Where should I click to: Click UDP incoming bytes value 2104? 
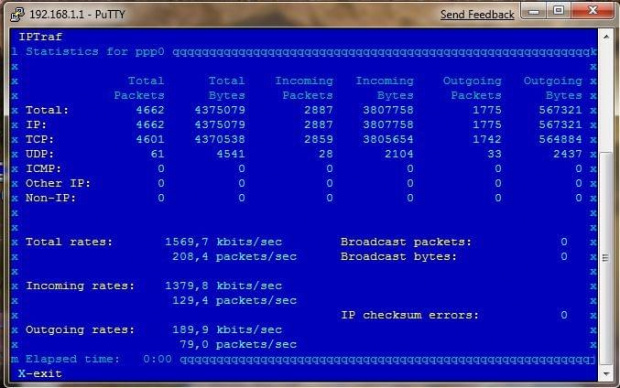pyautogui.click(x=399, y=154)
